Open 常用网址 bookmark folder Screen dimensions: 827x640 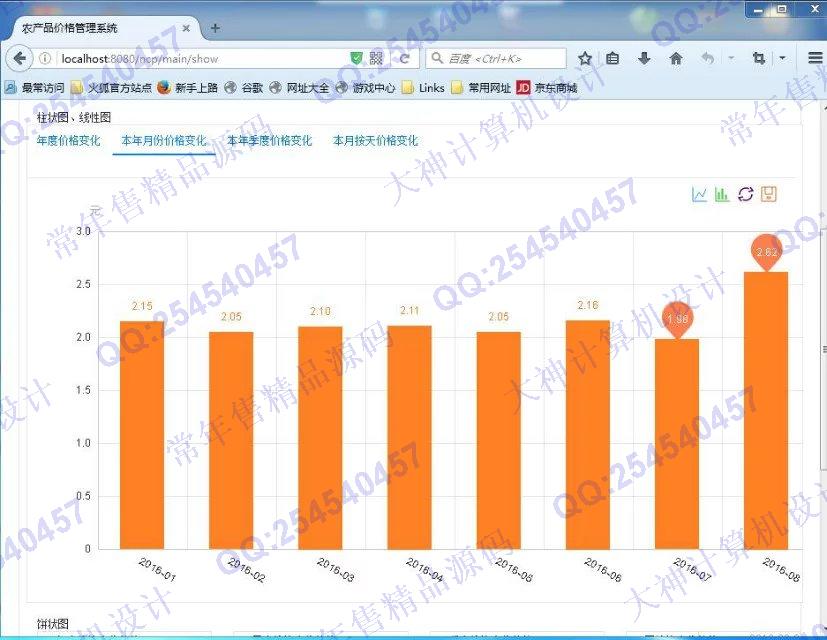coord(482,88)
